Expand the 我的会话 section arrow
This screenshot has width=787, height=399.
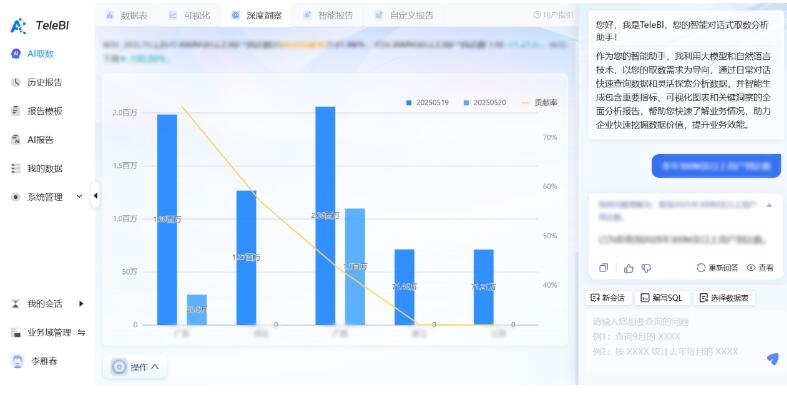tap(81, 304)
